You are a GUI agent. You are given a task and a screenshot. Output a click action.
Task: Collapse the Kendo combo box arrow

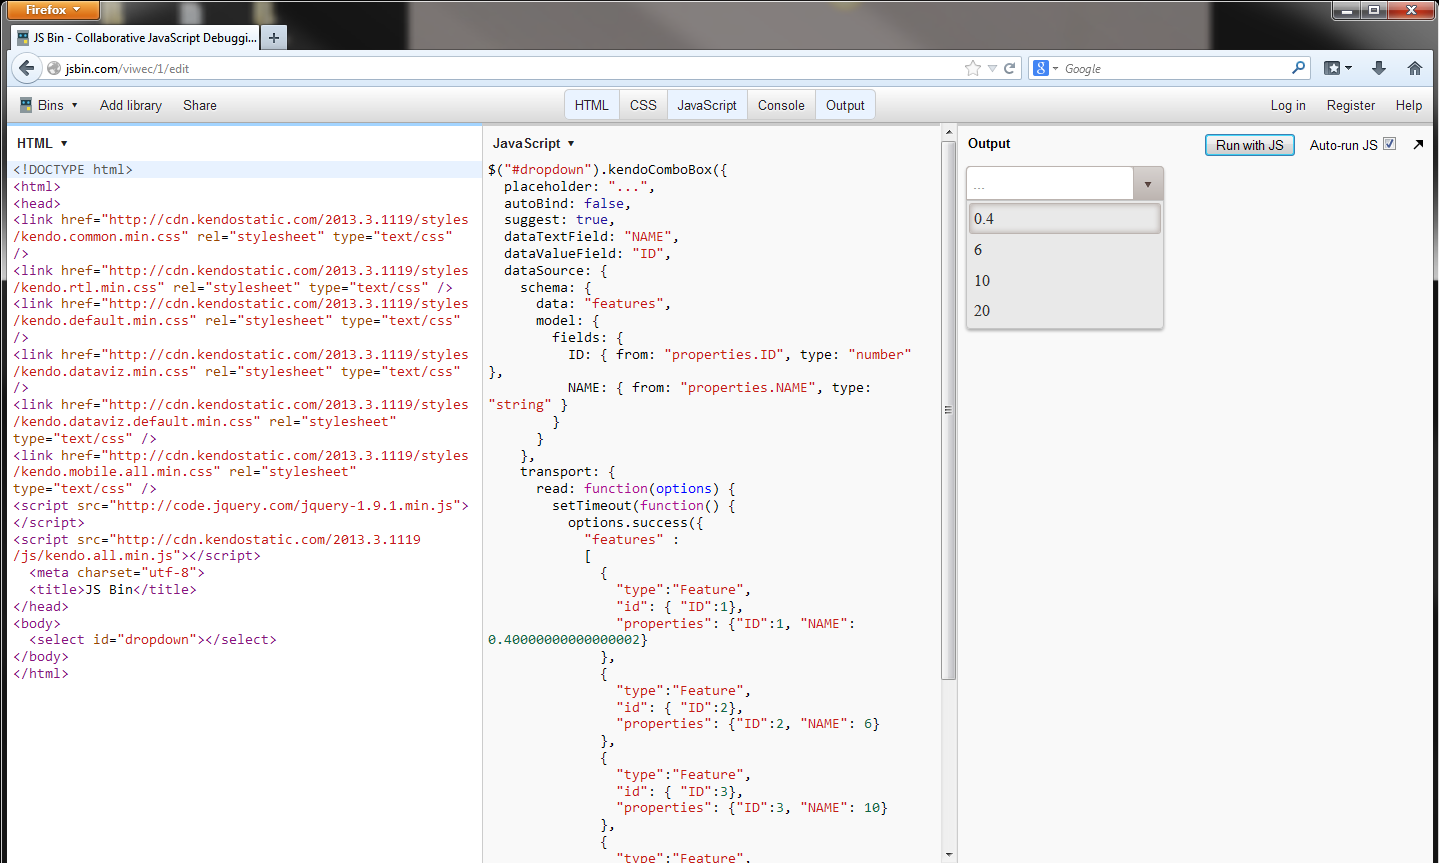[1147, 184]
